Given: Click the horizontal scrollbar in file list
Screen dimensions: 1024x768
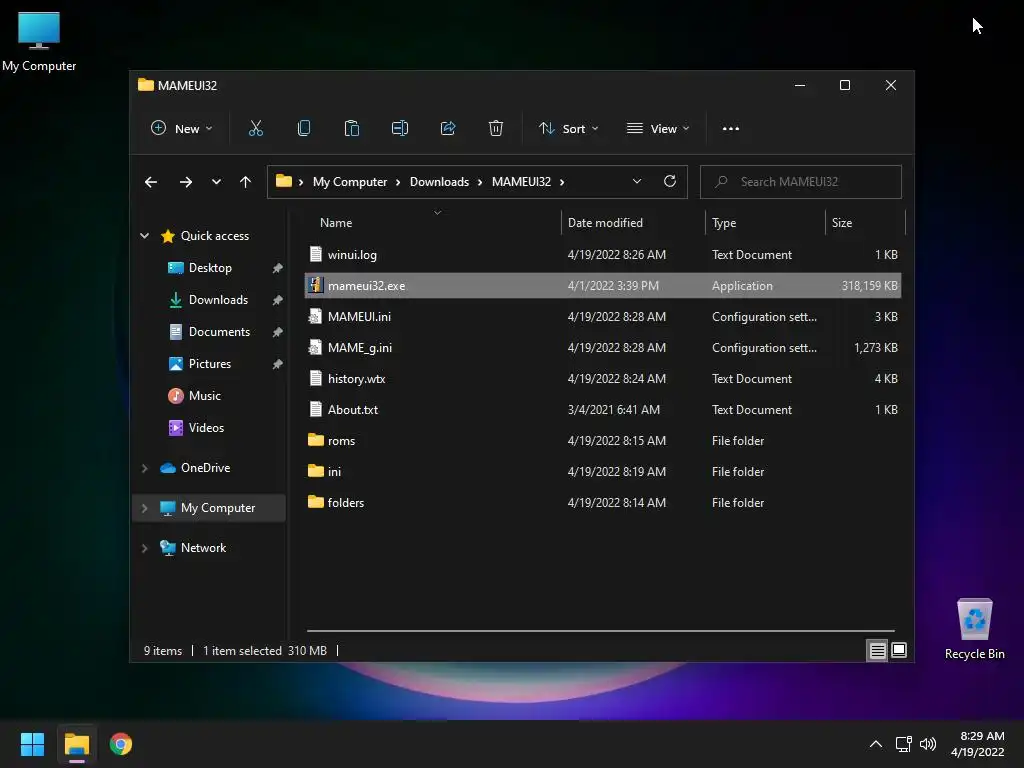Looking at the screenshot, I should pyautogui.click(x=601, y=631).
